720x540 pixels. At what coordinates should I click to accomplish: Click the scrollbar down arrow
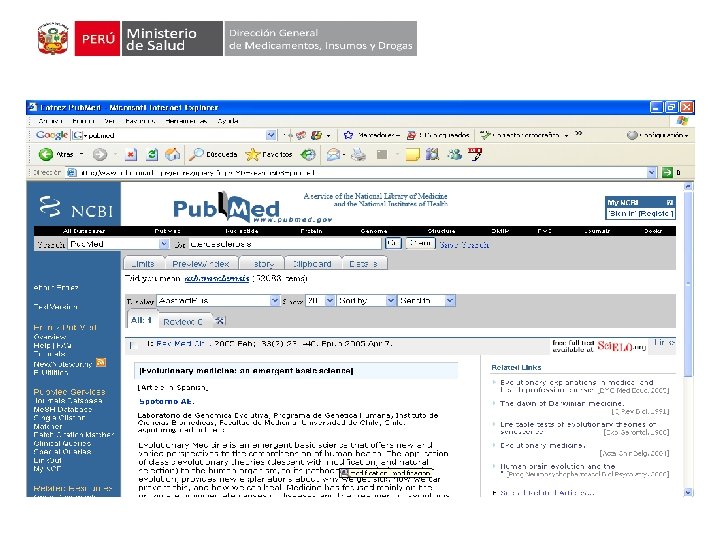(688, 492)
